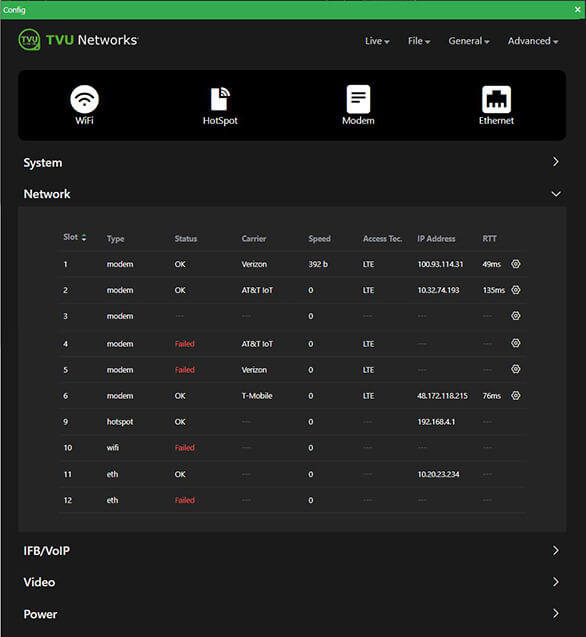The image size is (586, 637).
Task: Select IP address 100.93.114.31
Action: 441,264
